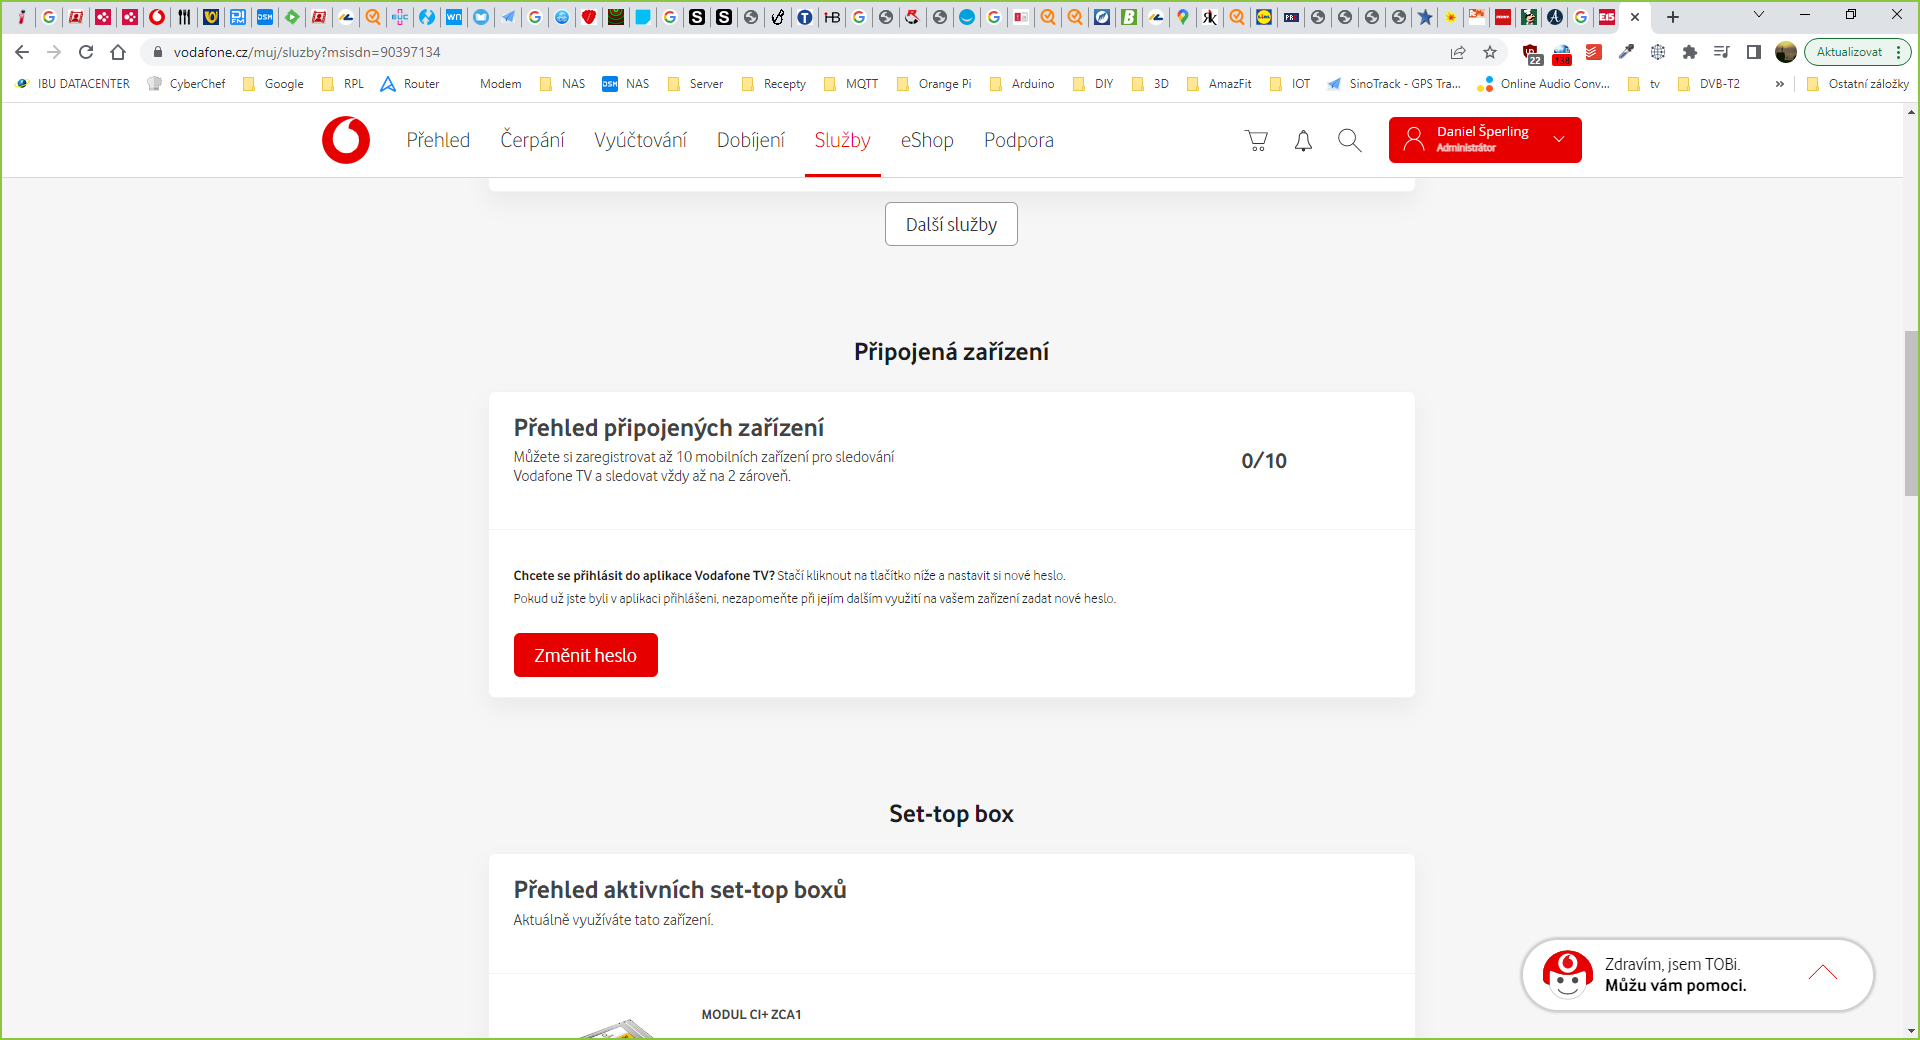The image size is (1920, 1040).
Task: Click the search magnifier icon
Action: coord(1350,141)
